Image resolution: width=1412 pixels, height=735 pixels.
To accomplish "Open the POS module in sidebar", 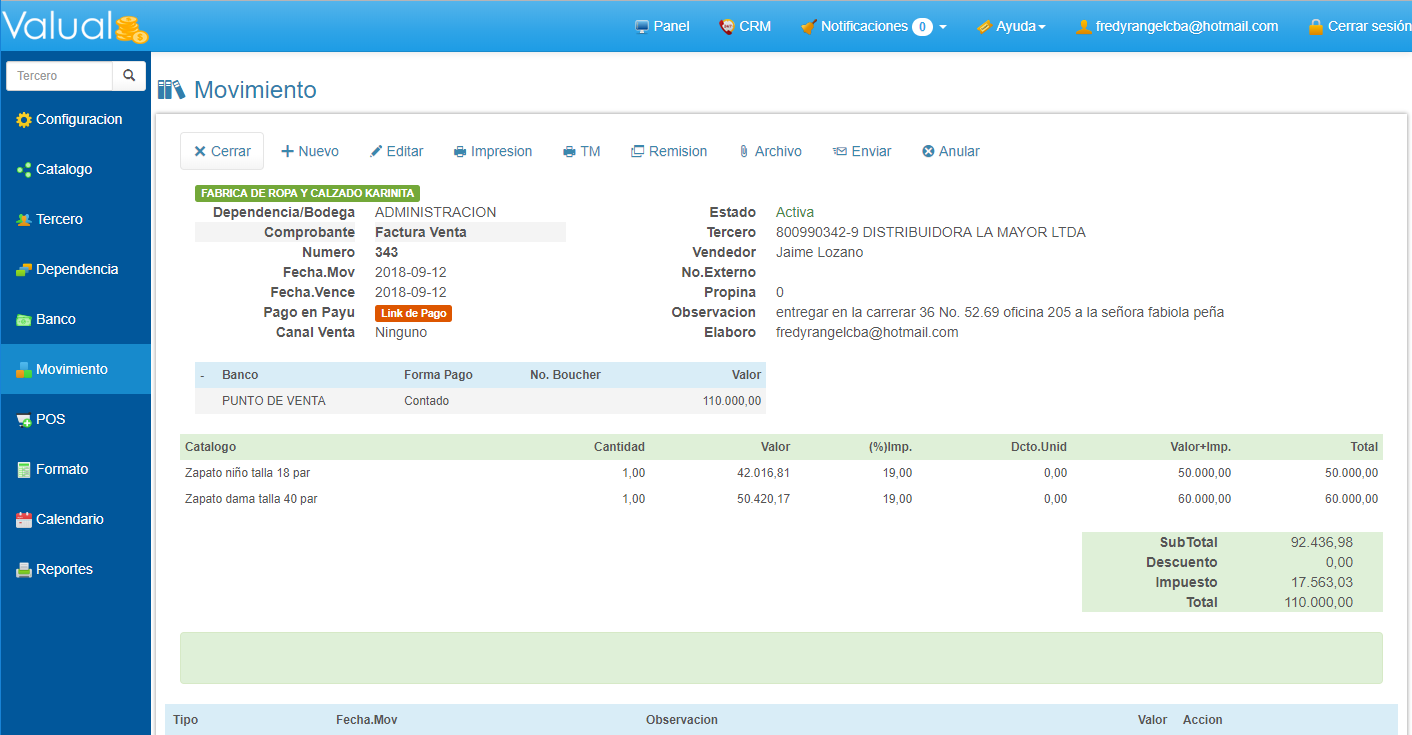I will [50, 419].
